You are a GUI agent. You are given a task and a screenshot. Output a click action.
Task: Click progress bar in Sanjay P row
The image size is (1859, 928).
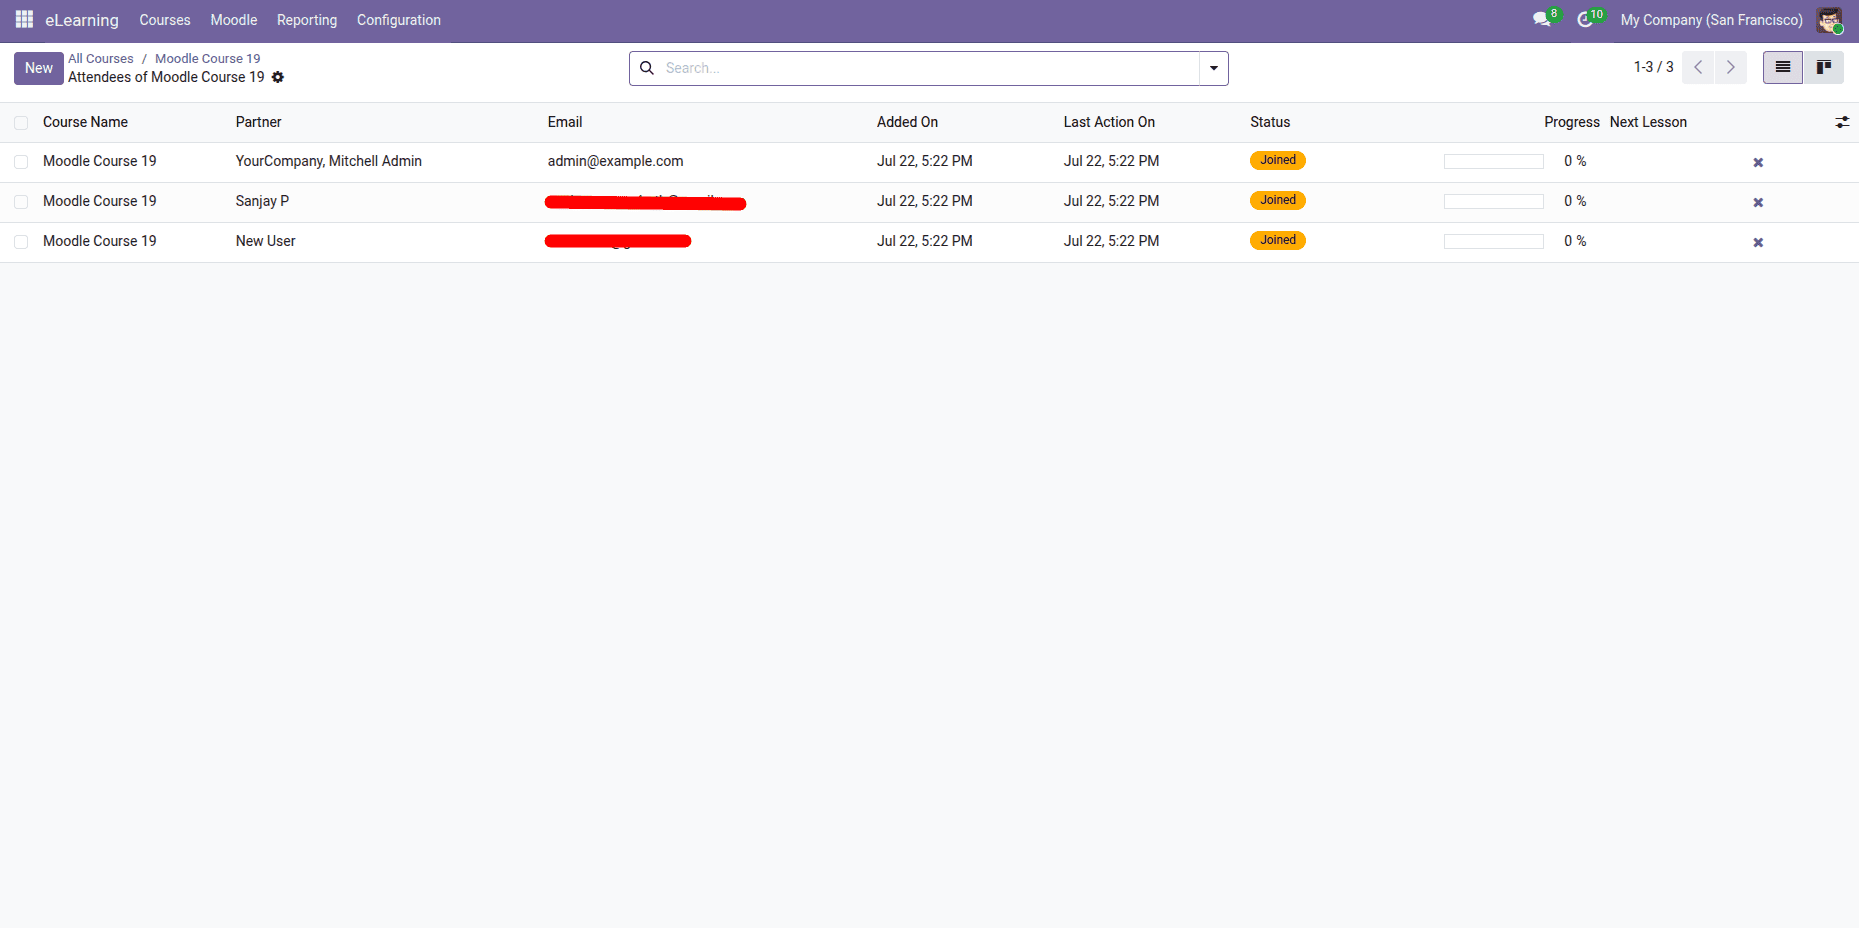(x=1494, y=202)
